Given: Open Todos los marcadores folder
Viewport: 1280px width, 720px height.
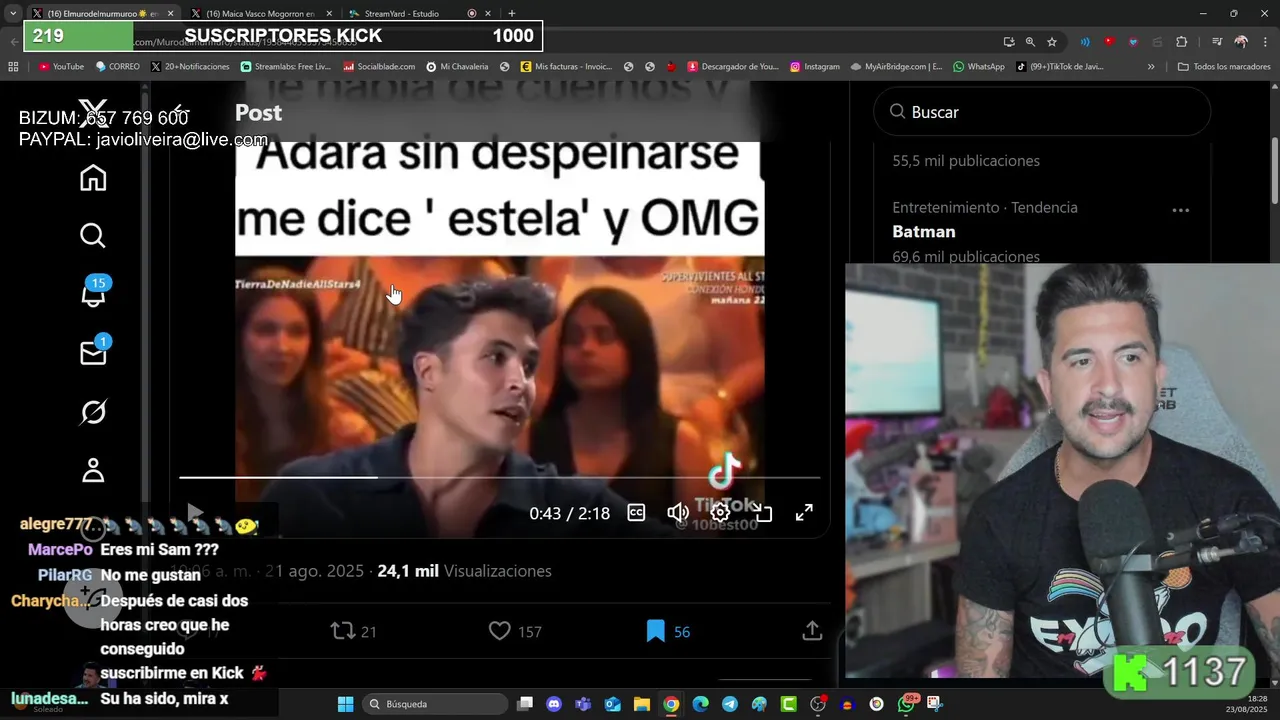Looking at the screenshot, I should (x=1224, y=67).
